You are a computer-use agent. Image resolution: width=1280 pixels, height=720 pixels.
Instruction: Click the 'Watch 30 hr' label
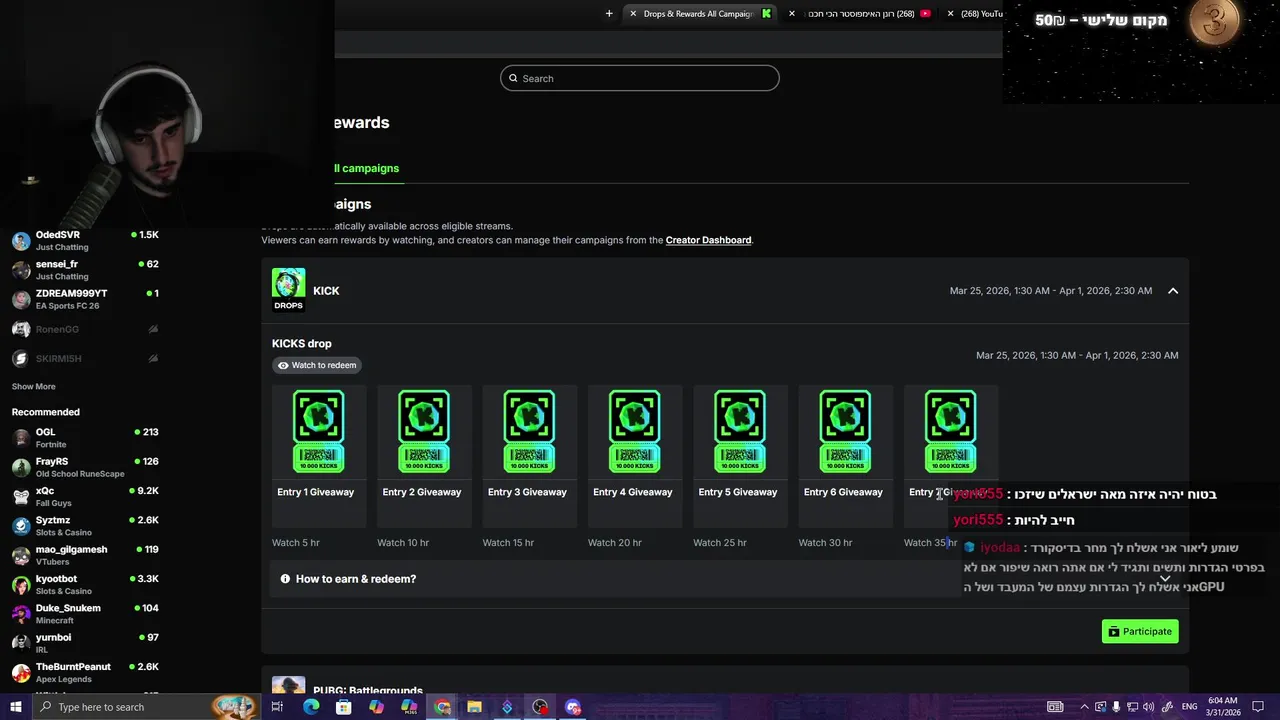pyautogui.click(x=825, y=543)
